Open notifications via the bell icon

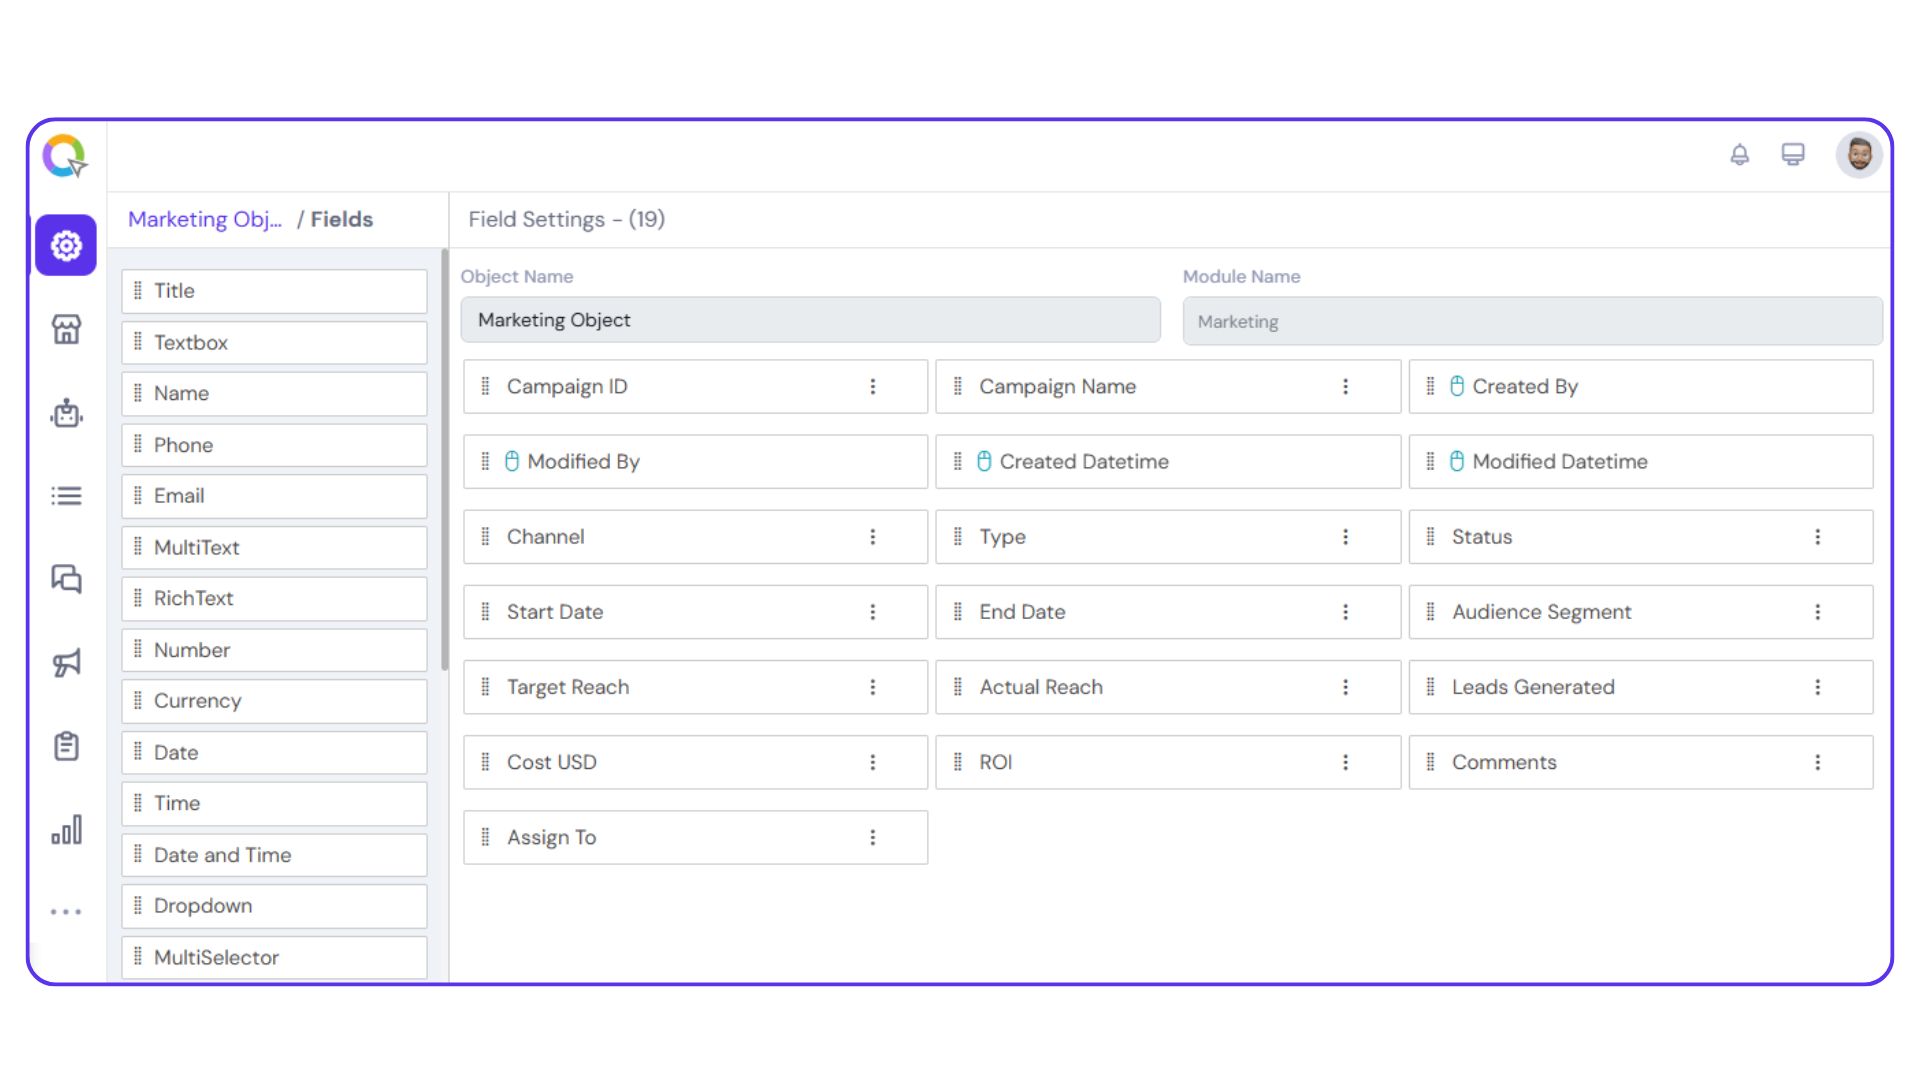click(x=1740, y=155)
